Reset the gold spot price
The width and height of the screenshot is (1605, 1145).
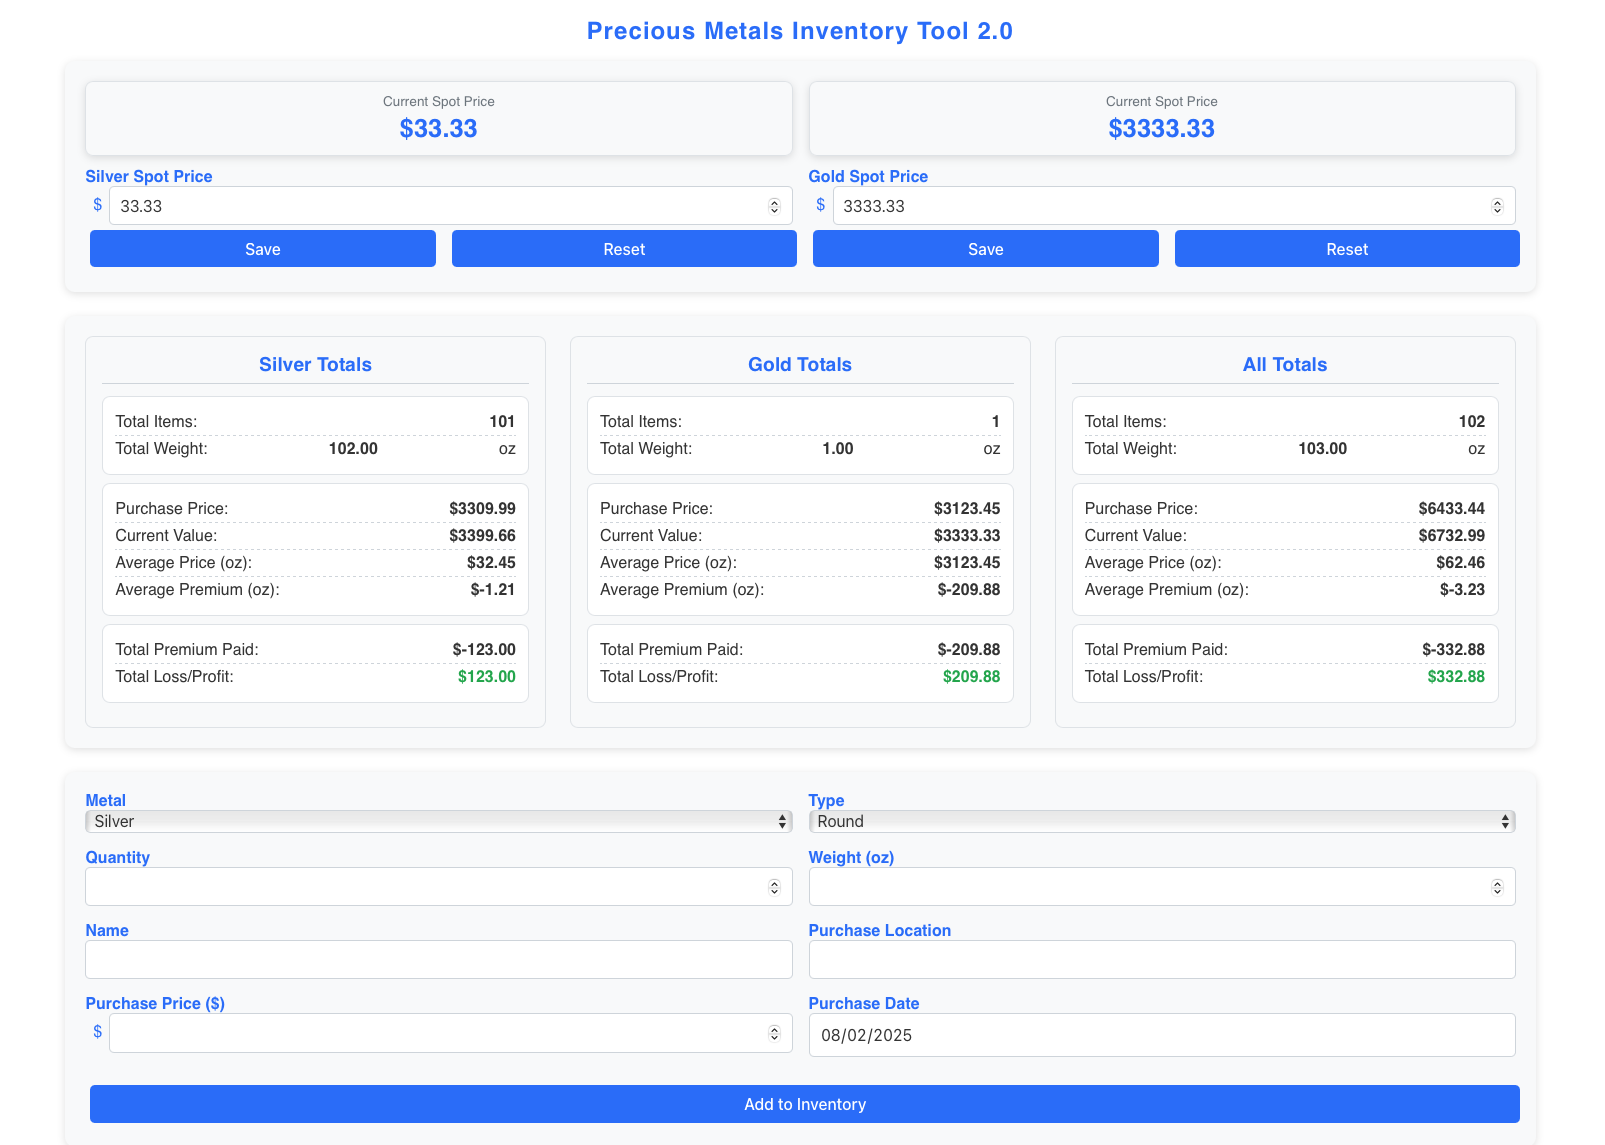(1347, 249)
